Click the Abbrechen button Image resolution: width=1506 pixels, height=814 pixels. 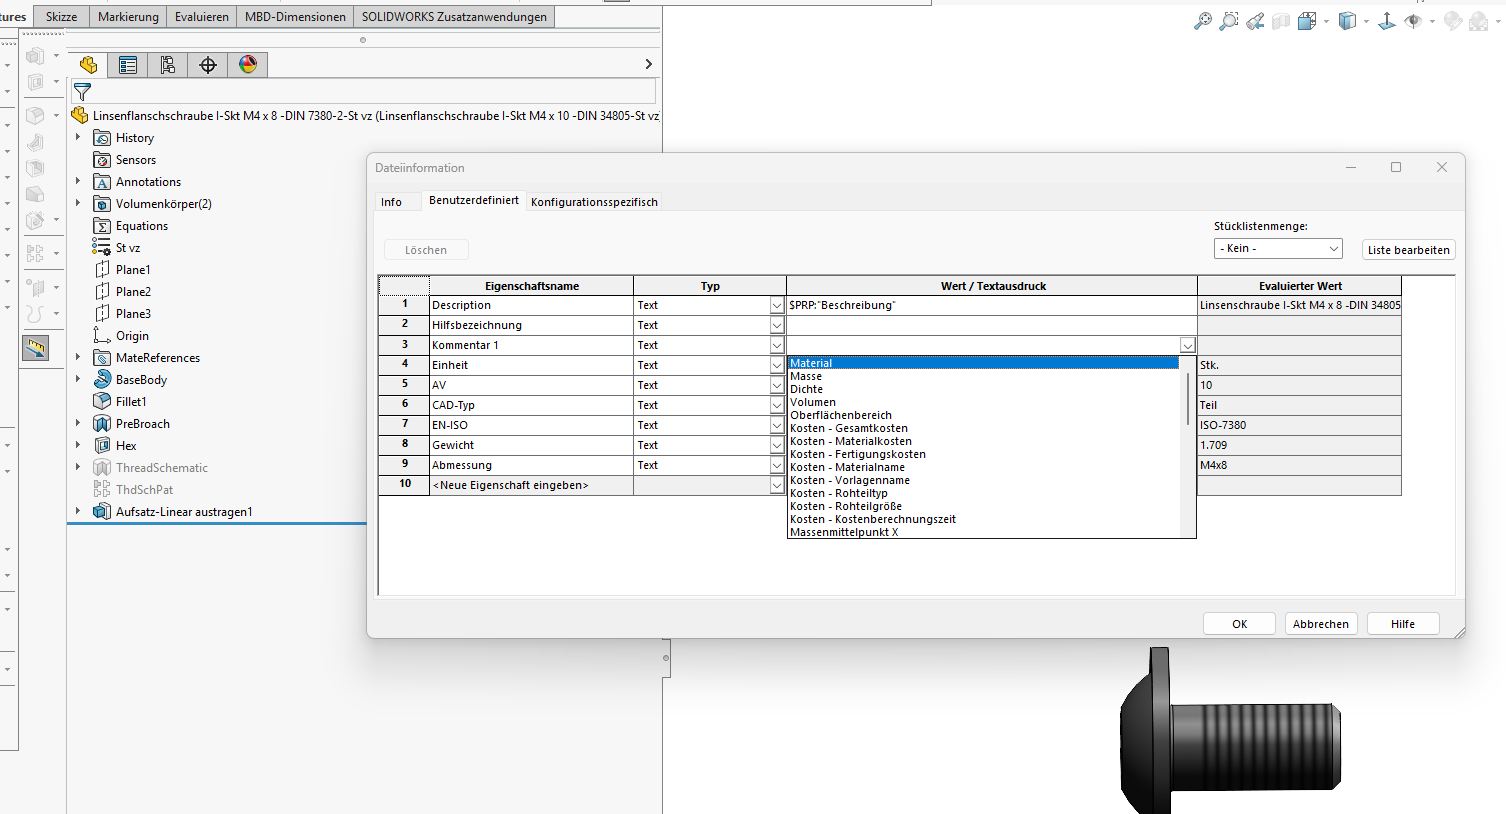click(1320, 624)
